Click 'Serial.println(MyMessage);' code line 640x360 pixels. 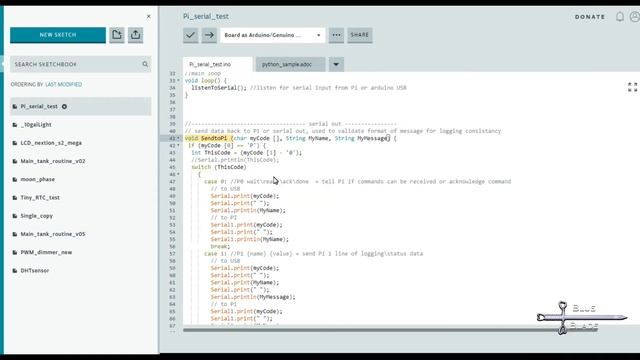click(253, 297)
